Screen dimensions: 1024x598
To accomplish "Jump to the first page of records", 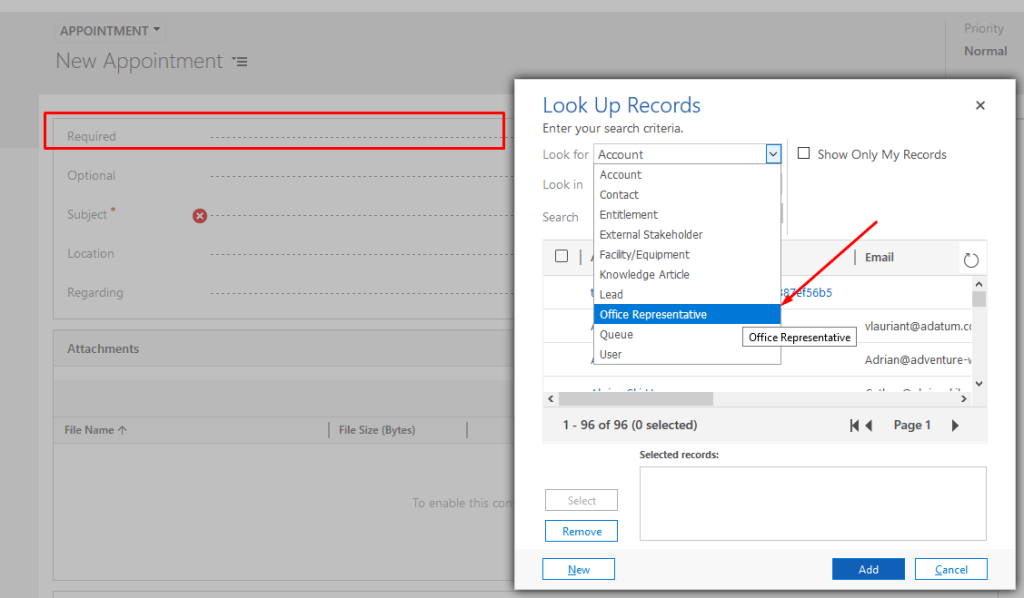I will point(855,424).
